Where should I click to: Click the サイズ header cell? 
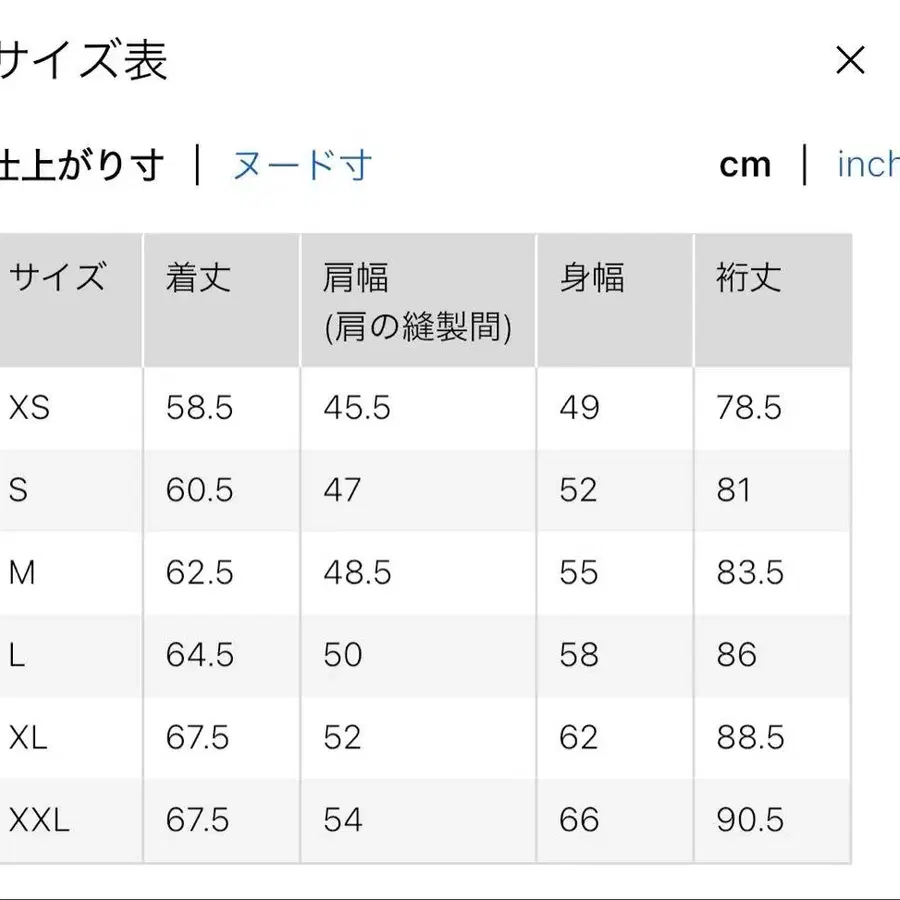point(57,278)
